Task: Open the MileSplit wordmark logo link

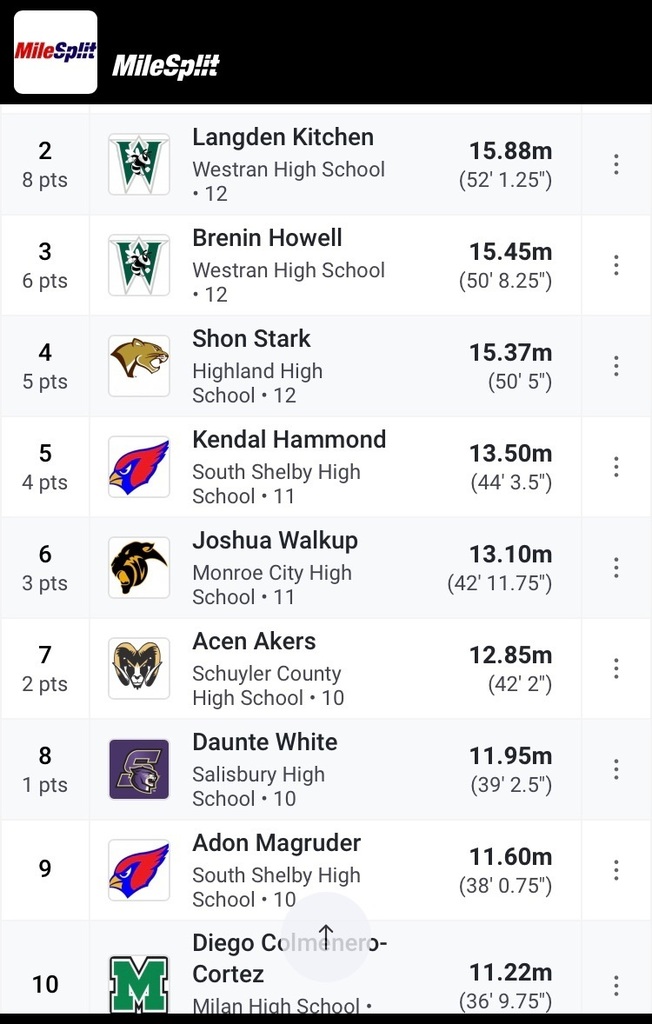Action: pos(166,66)
